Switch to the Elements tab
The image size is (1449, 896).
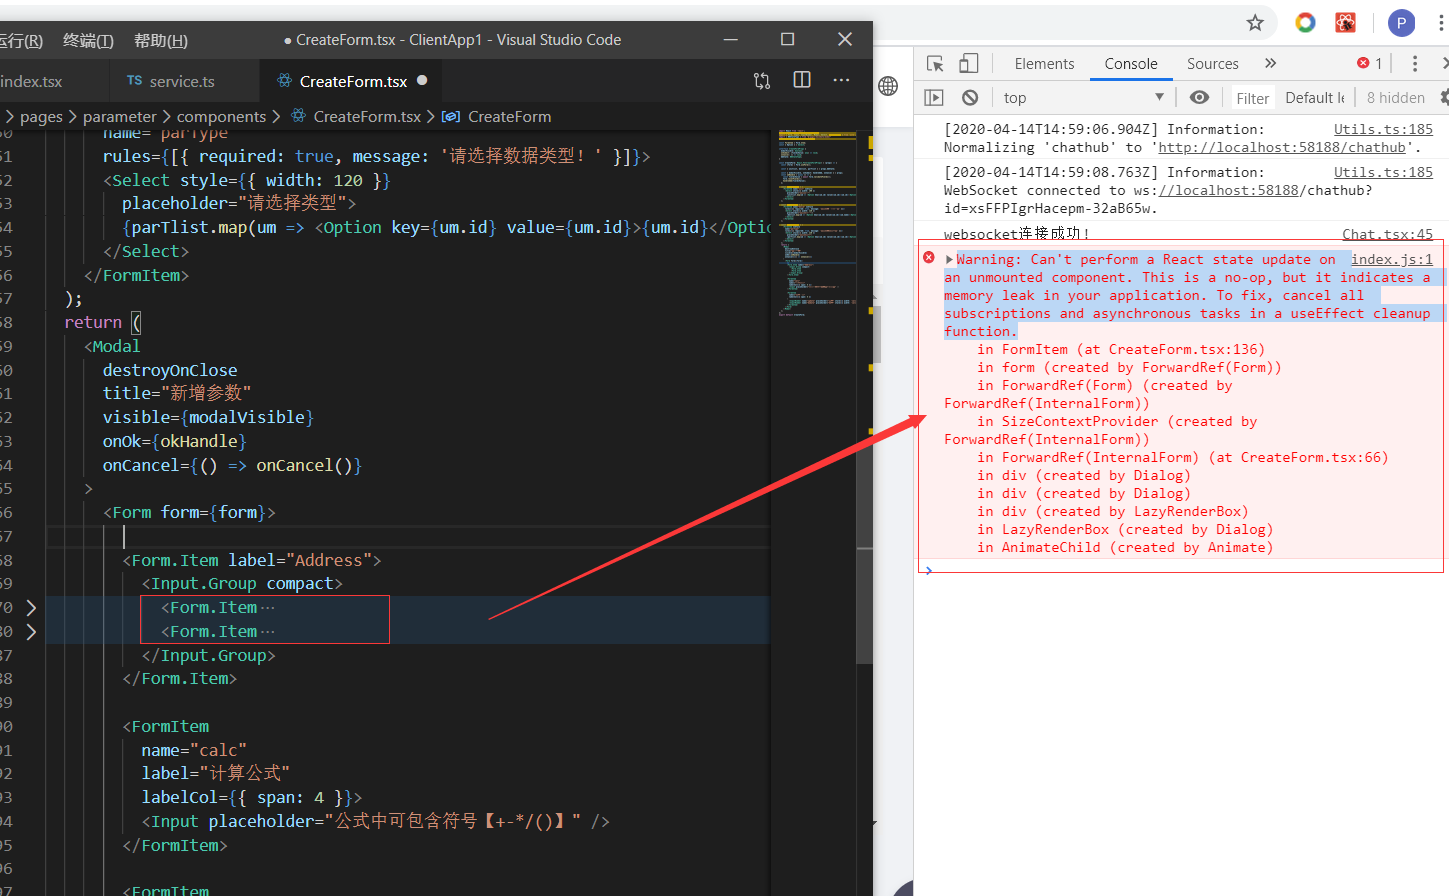pos(1043,62)
